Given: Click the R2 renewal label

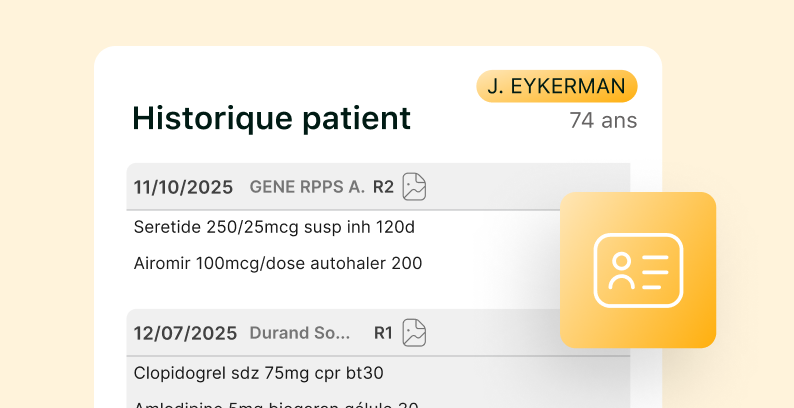Looking at the screenshot, I should 383,187.
